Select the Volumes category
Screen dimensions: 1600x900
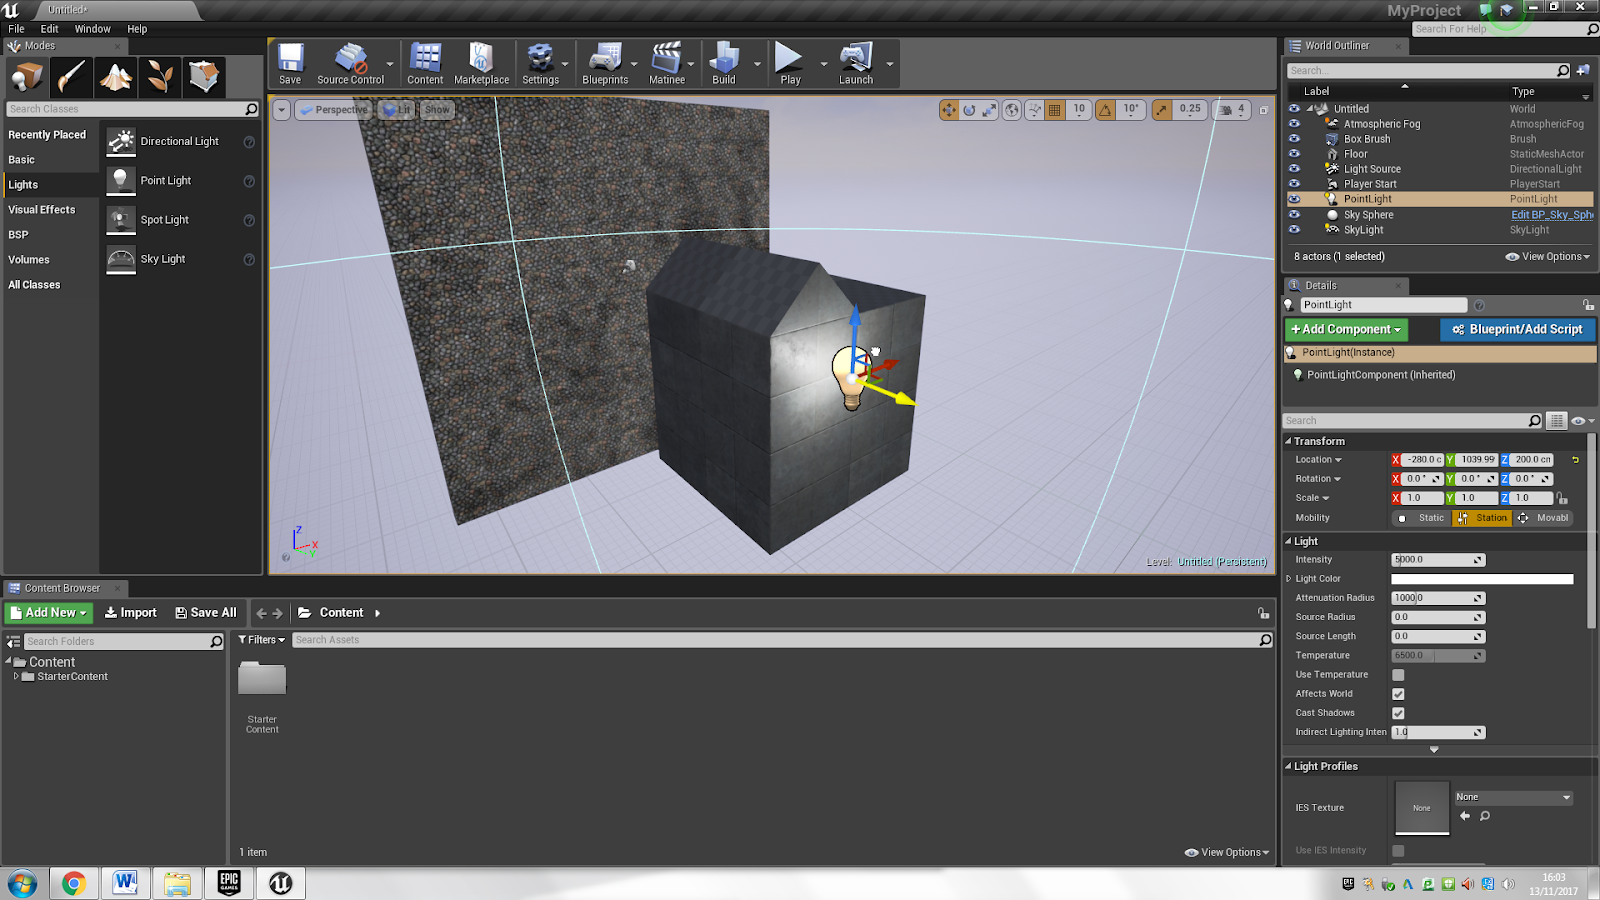pos(29,260)
